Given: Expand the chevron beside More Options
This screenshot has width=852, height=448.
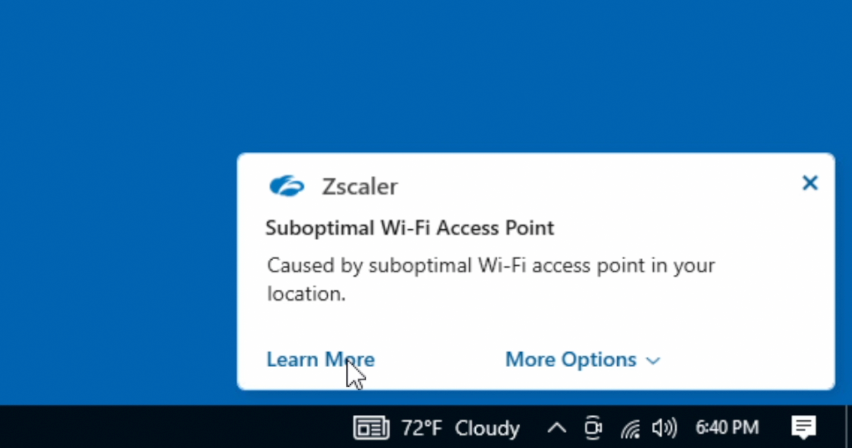Looking at the screenshot, I should 653,361.
